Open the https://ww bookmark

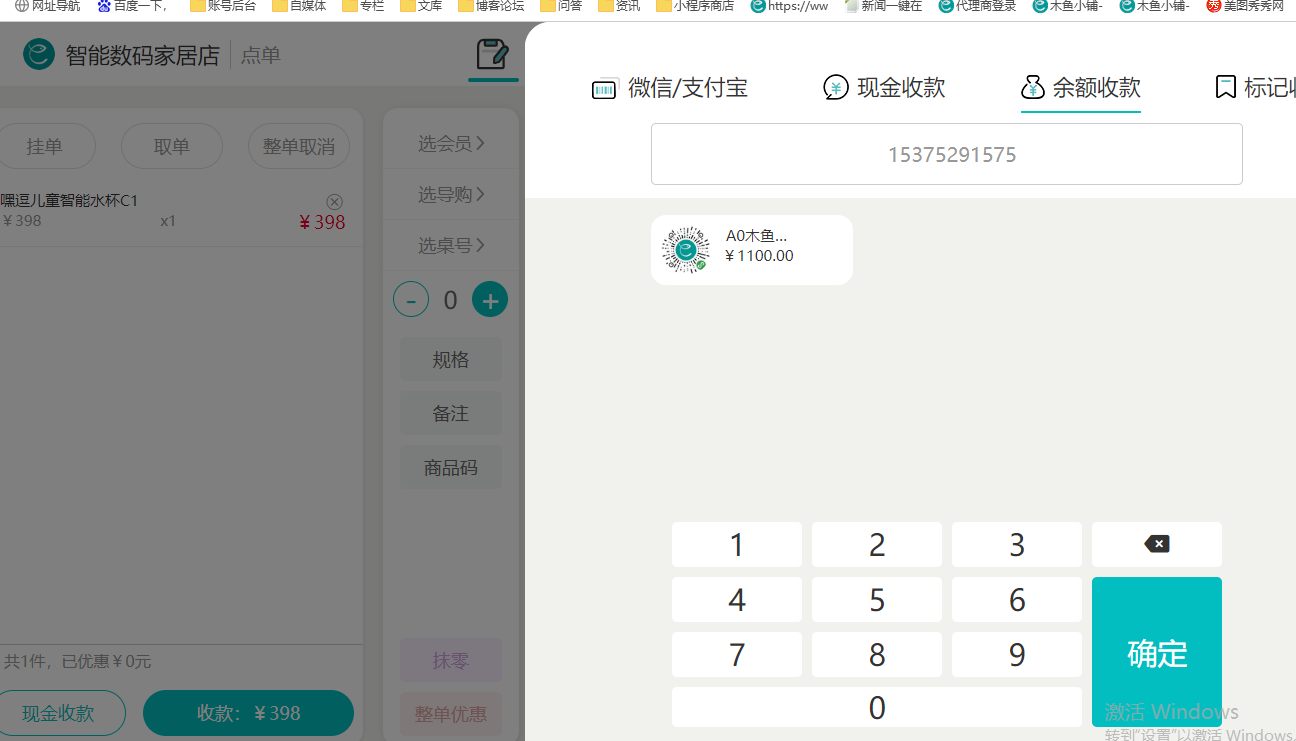pos(790,6)
